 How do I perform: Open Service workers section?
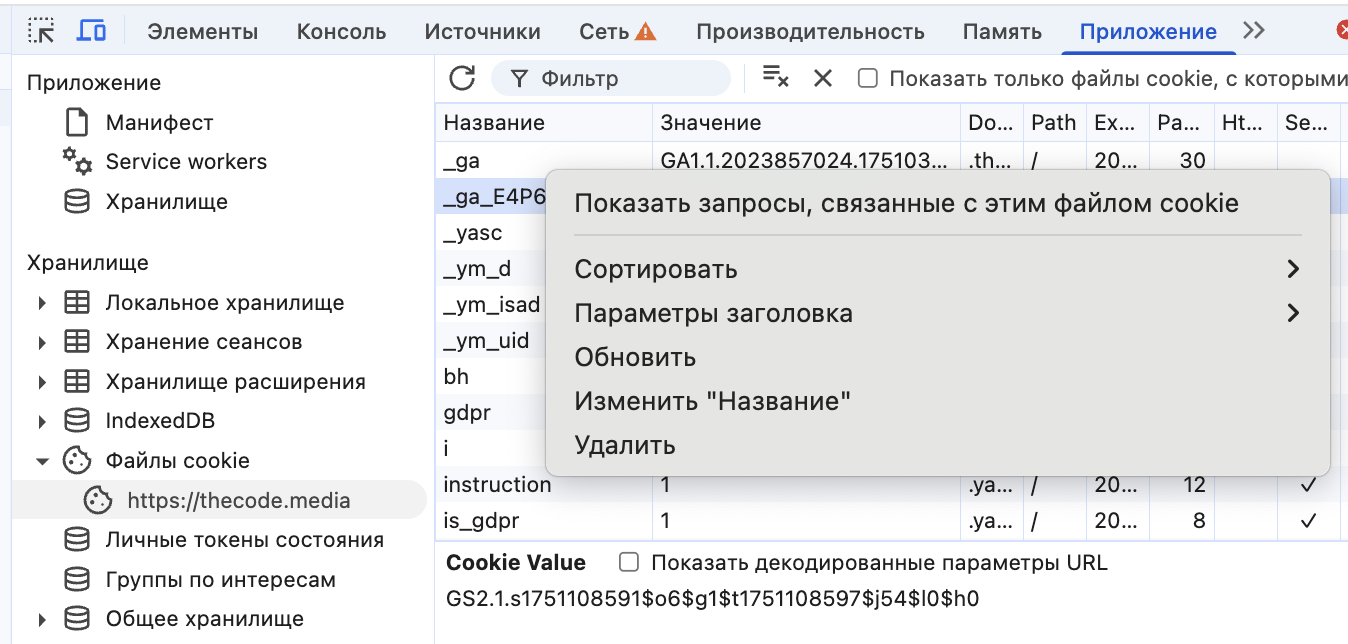[186, 162]
